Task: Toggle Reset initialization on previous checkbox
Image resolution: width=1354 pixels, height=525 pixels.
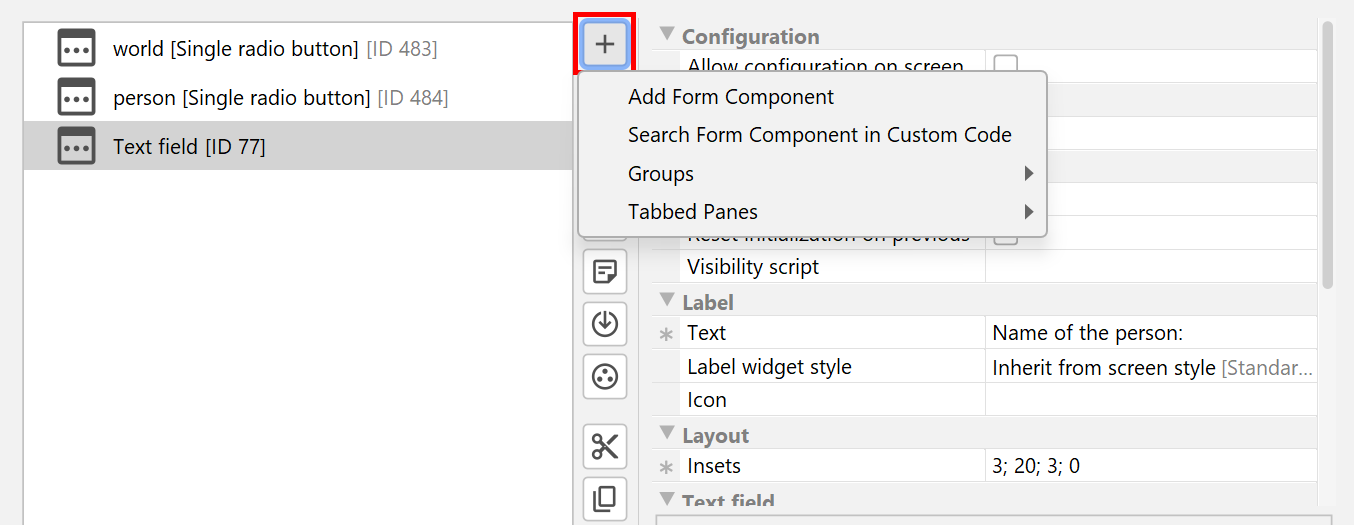Action: (x=1005, y=238)
